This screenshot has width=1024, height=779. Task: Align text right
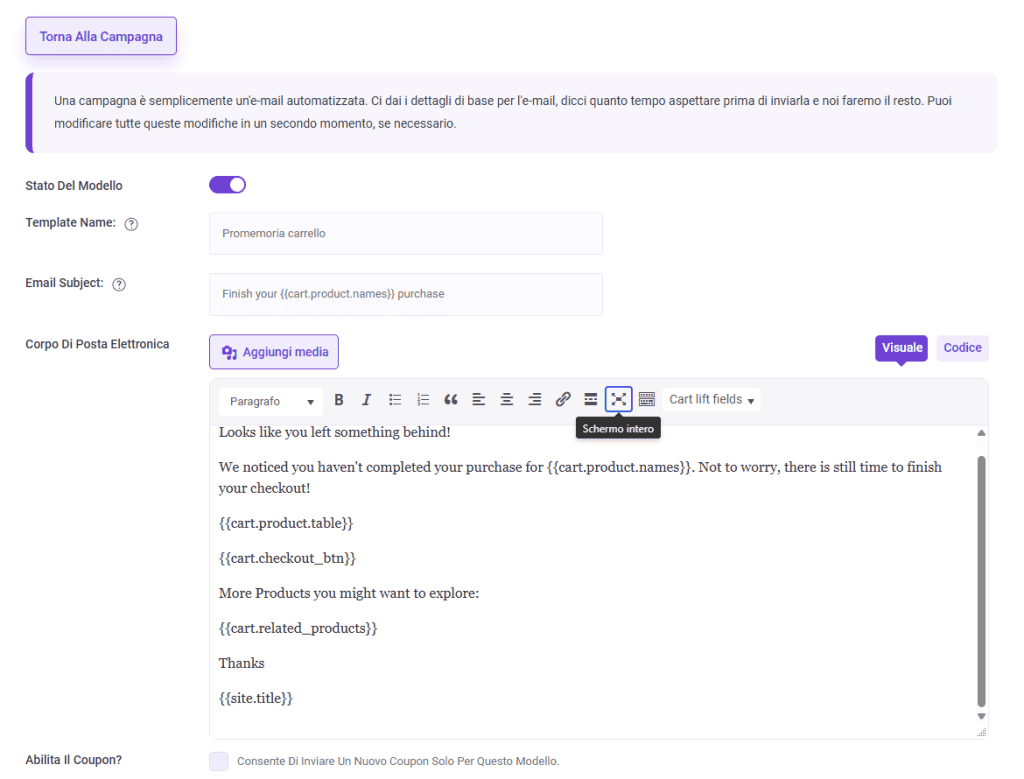535,400
